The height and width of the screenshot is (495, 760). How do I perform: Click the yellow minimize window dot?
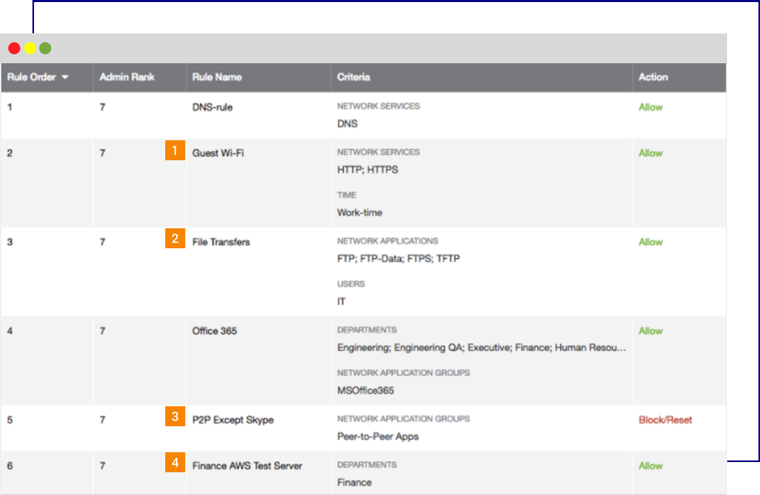pyautogui.click(x=30, y=48)
